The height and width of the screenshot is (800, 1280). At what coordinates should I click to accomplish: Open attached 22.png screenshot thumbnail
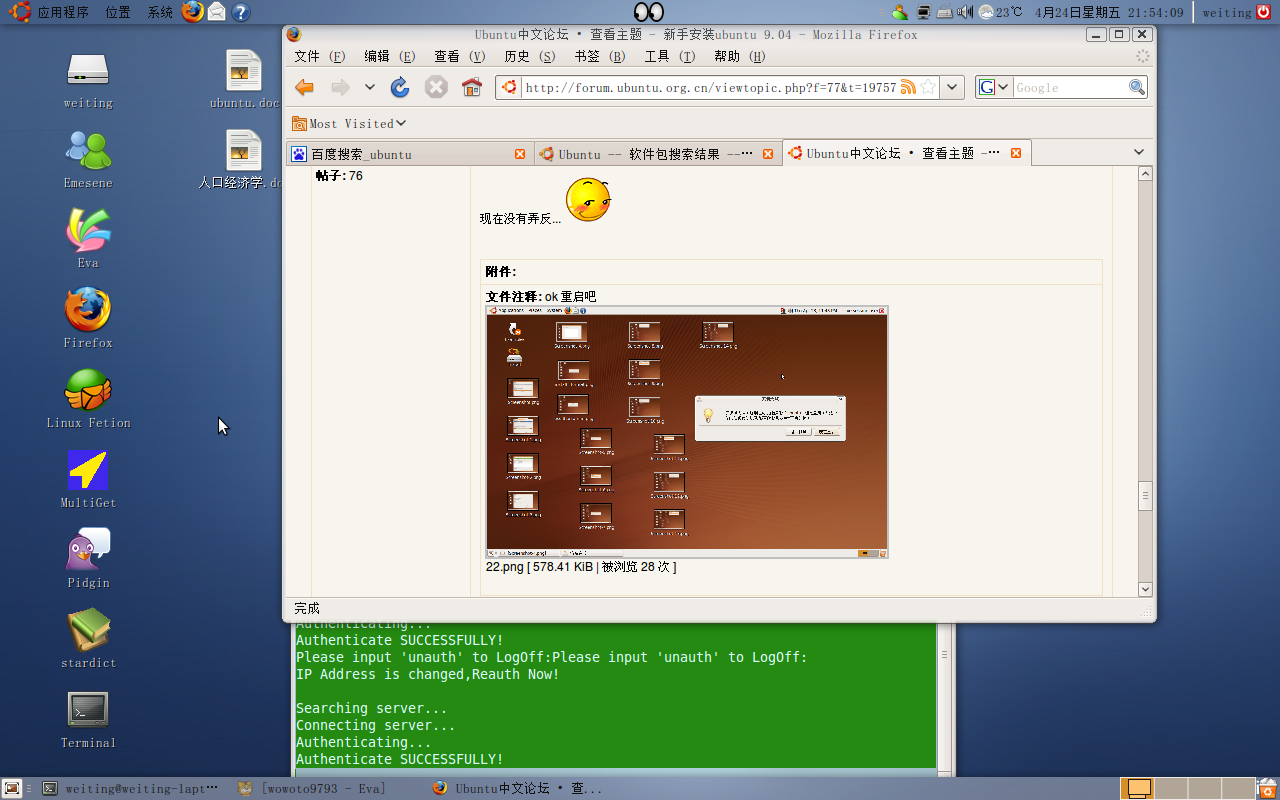point(687,432)
